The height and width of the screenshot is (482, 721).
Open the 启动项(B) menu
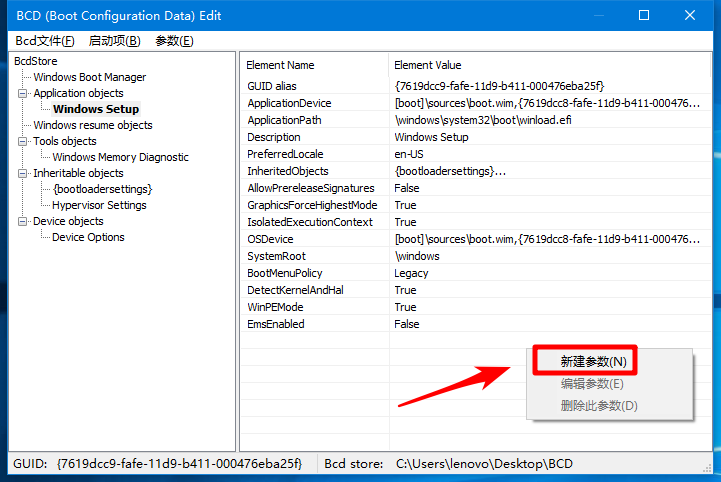115,41
